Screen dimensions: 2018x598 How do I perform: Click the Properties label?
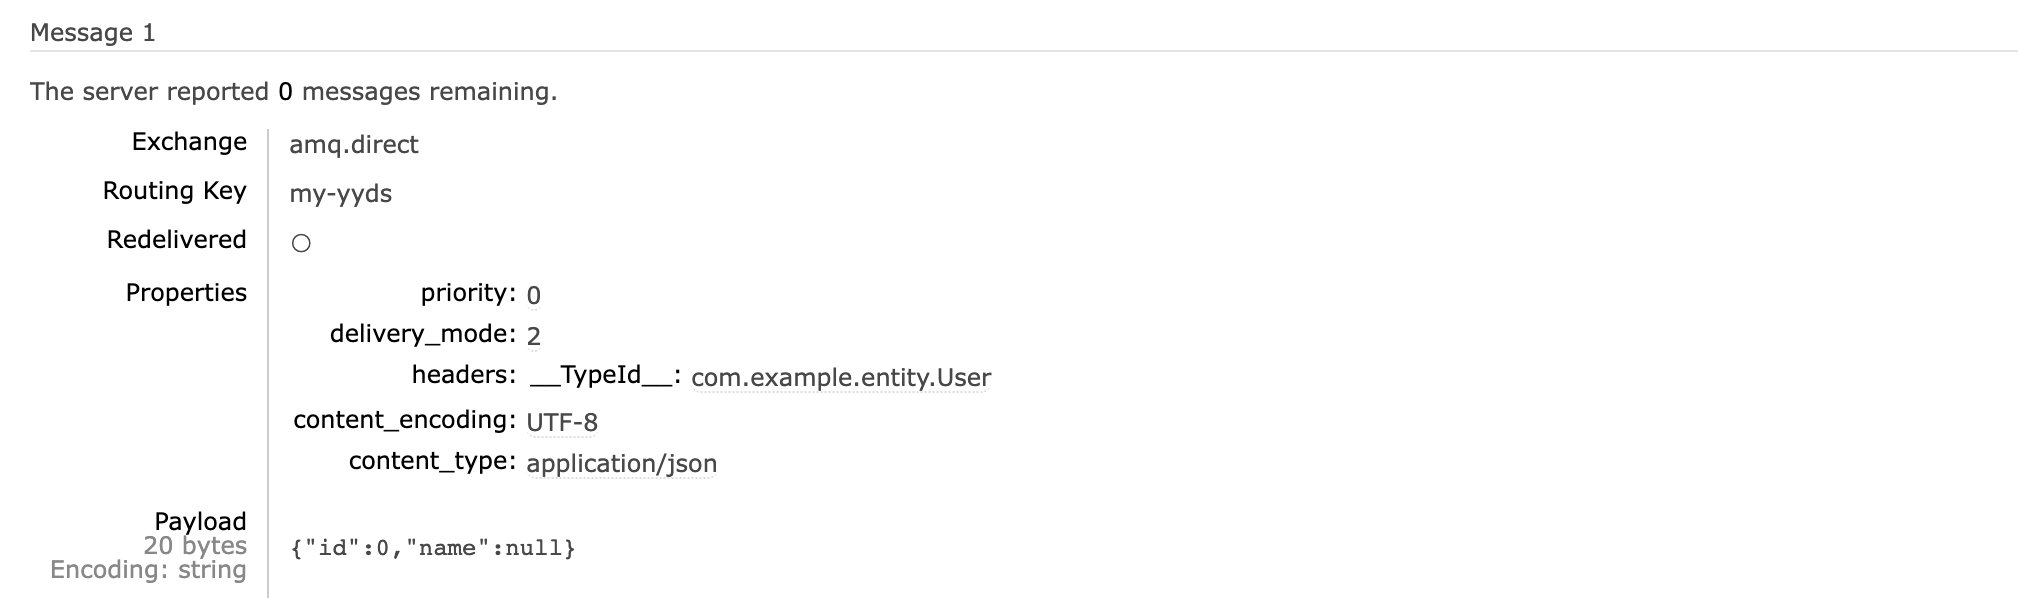[186, 293]
